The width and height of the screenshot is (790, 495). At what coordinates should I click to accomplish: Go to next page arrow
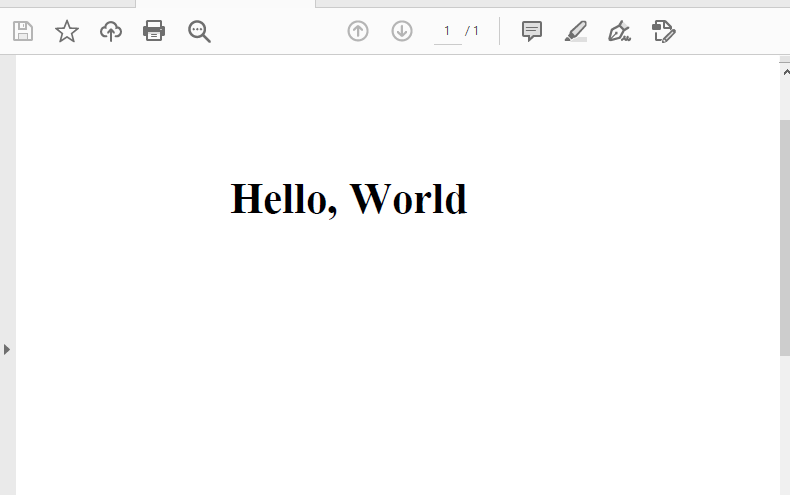tap(402, 31)
